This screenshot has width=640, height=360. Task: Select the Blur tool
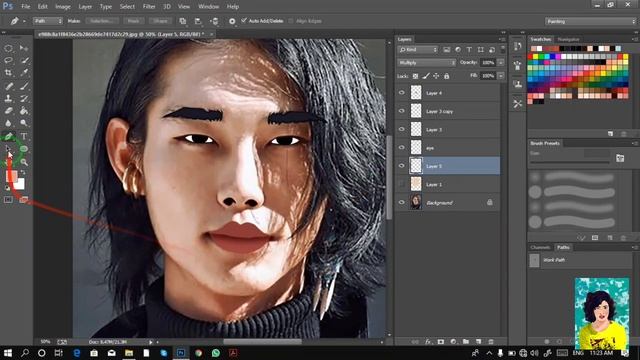pos(8,123)
